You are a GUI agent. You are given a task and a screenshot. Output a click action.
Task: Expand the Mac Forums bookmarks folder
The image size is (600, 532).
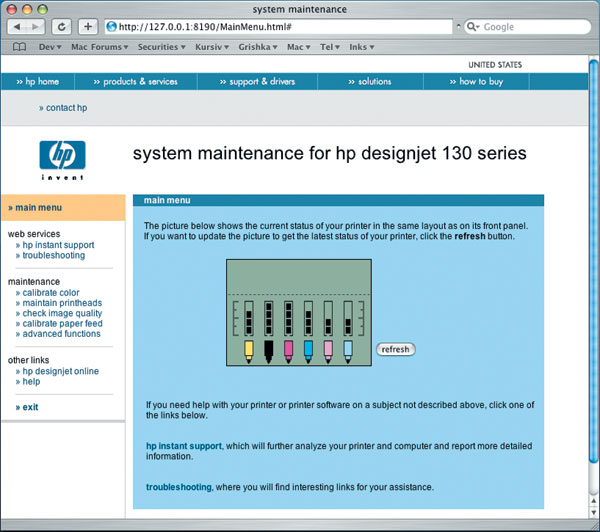coord(99,47)
